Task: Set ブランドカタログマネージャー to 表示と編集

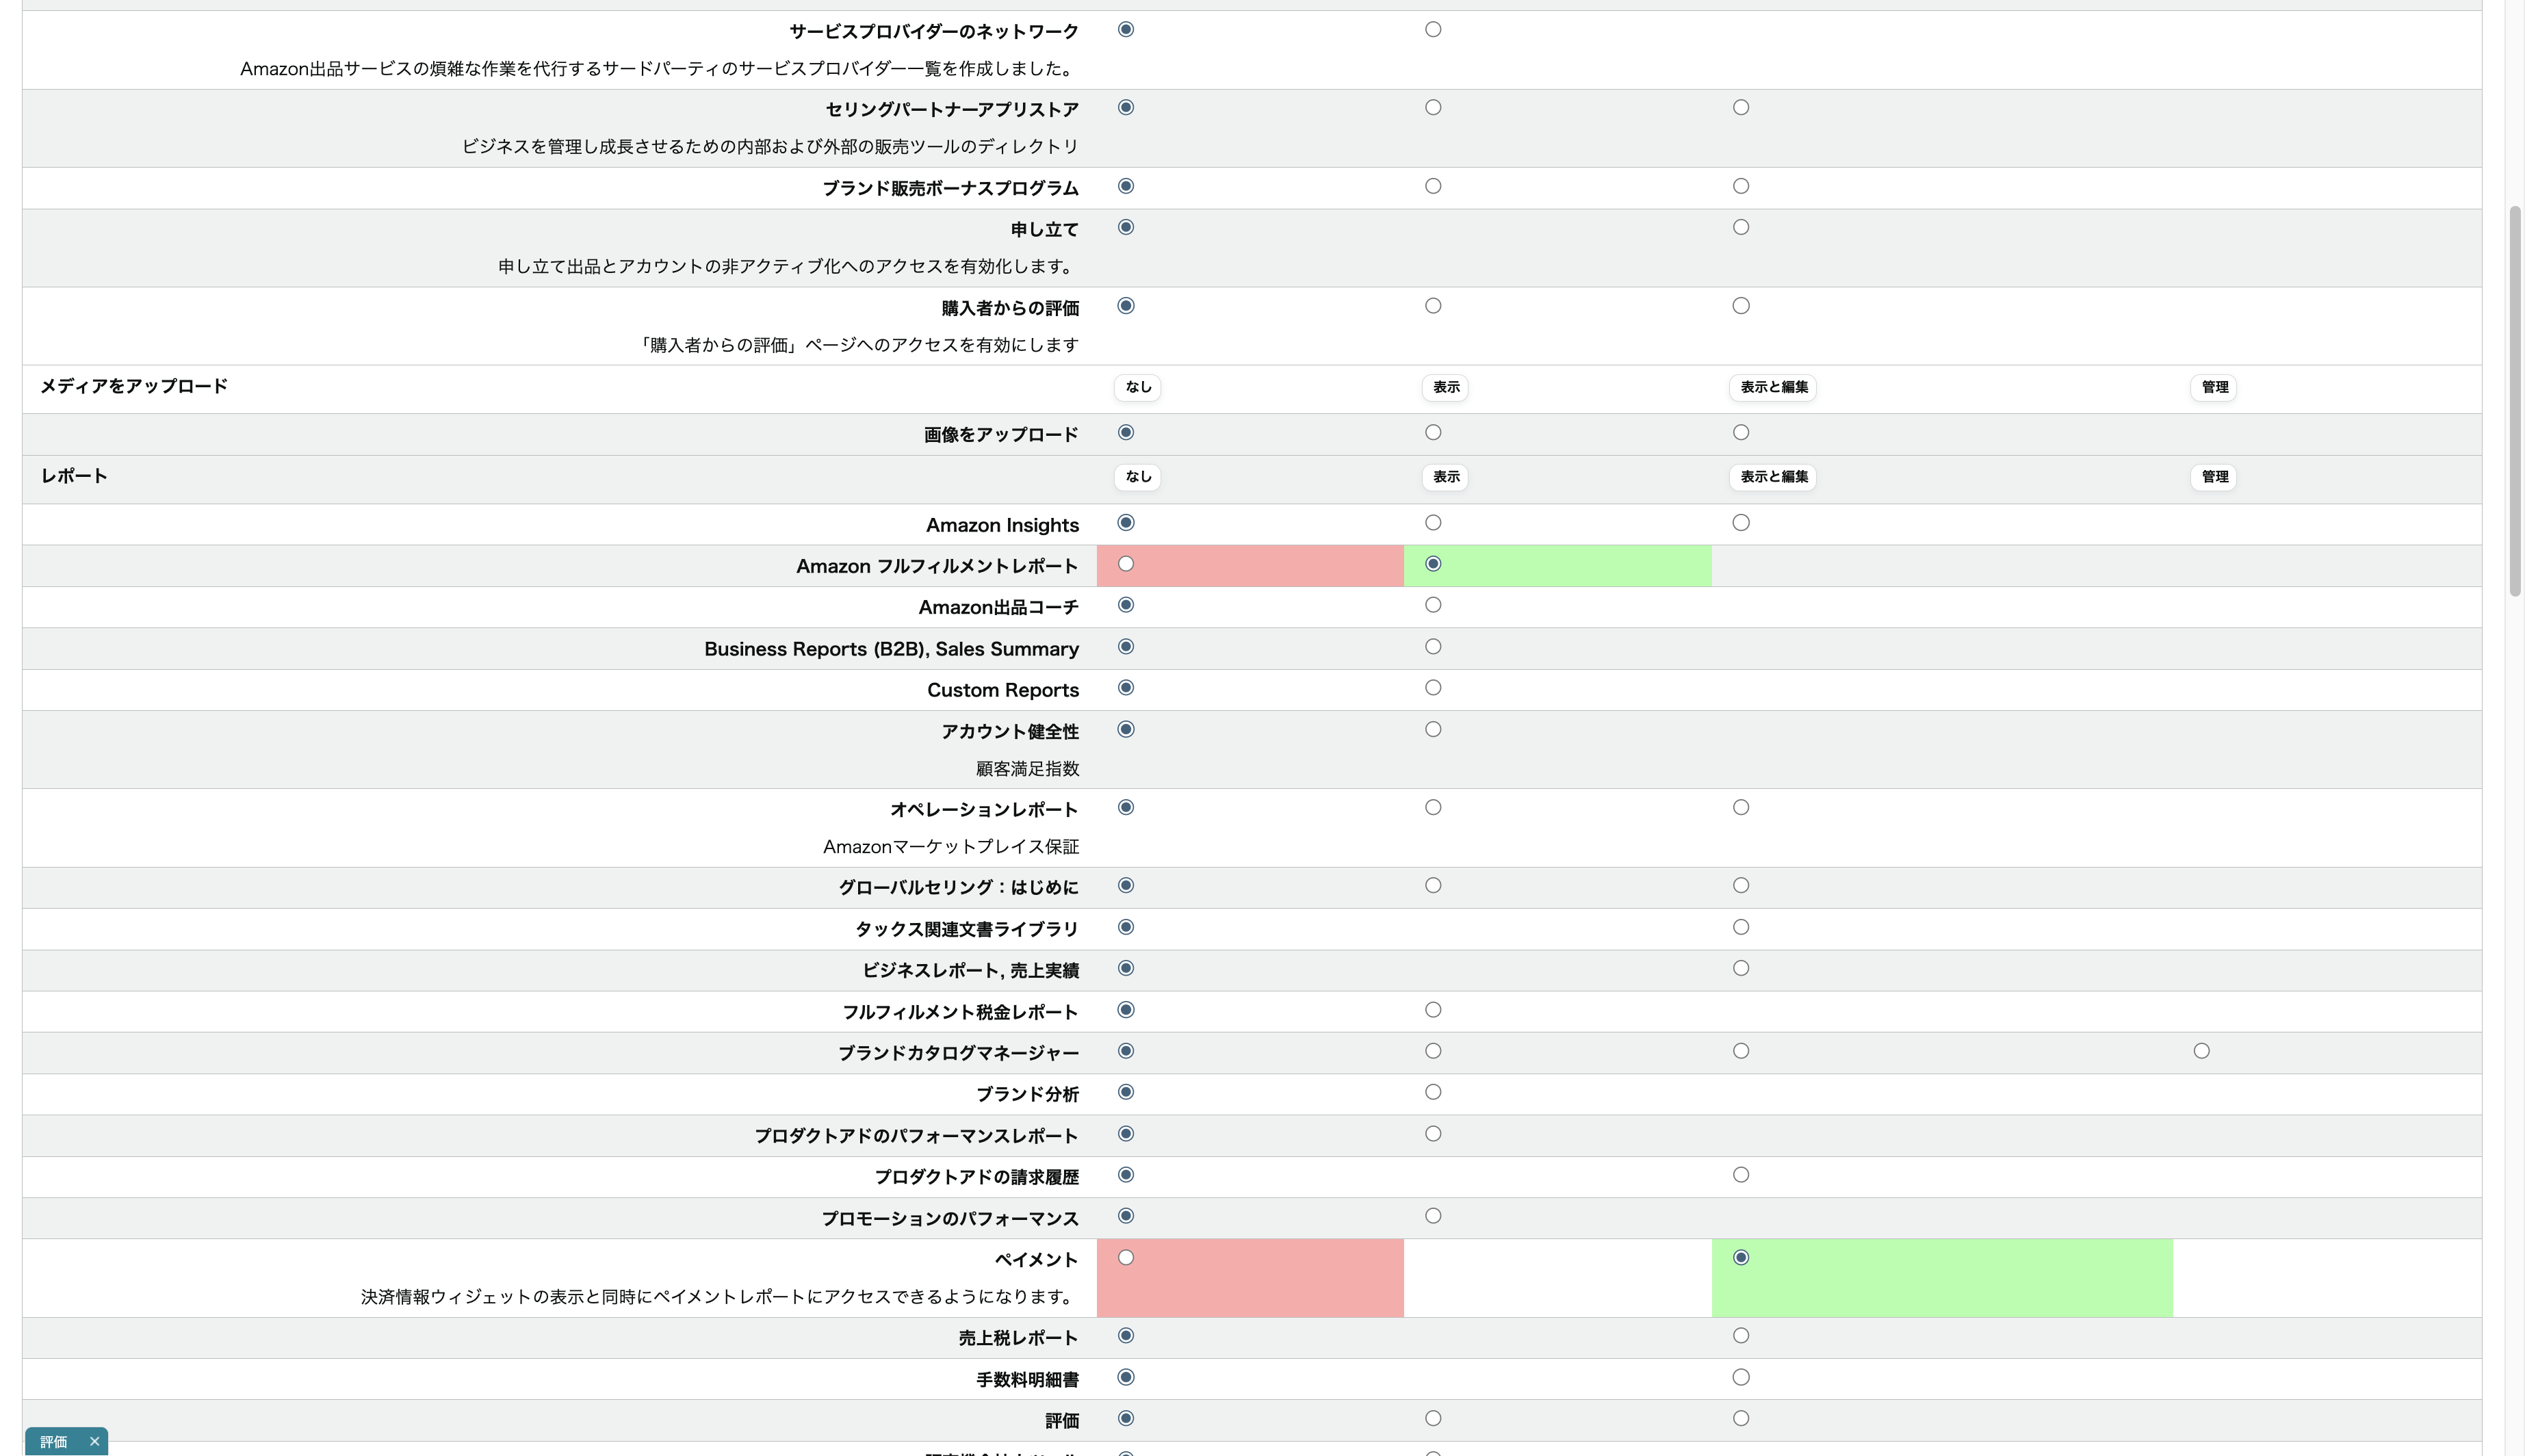Action: pos(1741,1051)
